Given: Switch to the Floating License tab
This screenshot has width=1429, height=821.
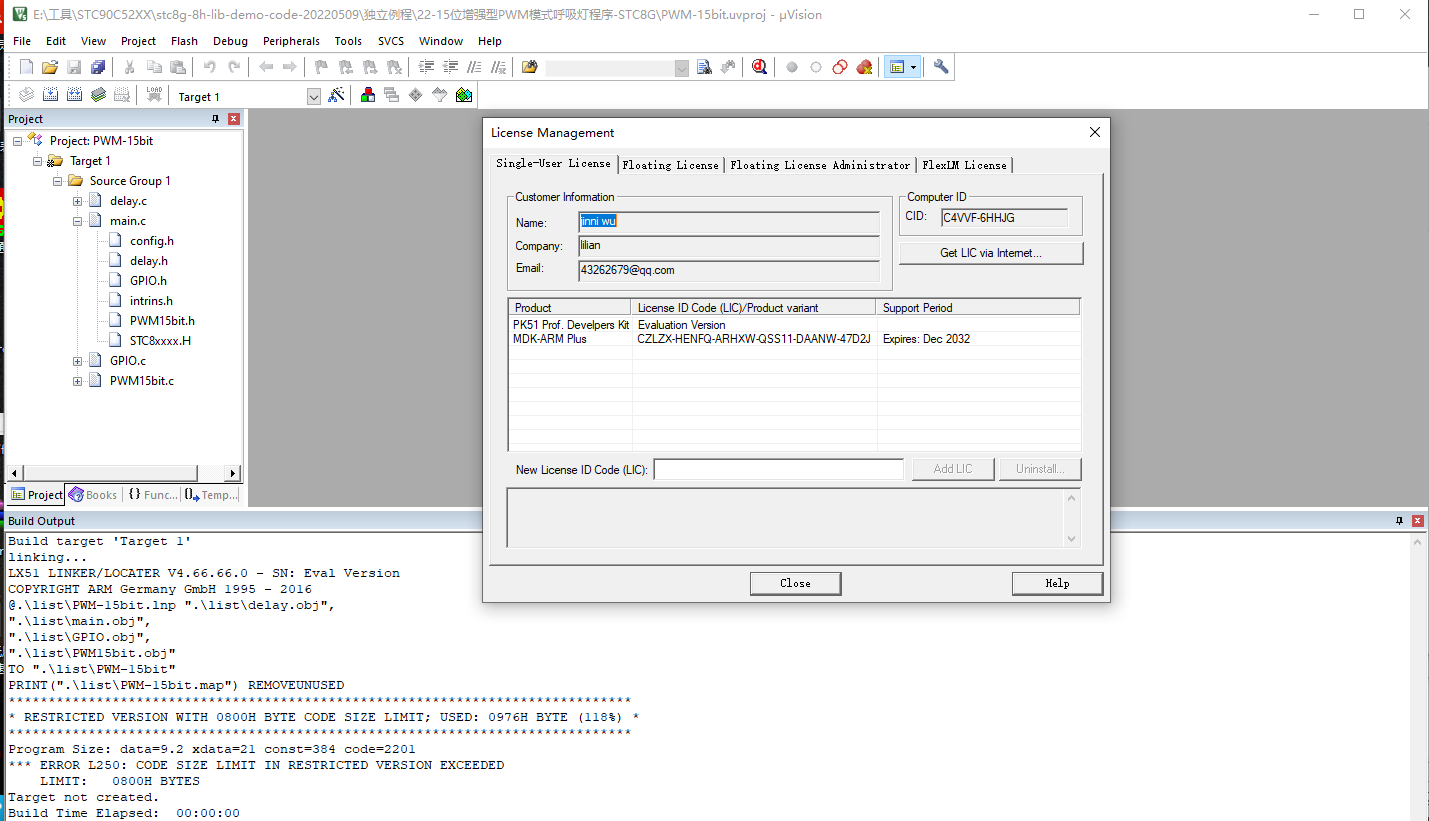Looking at the screenshot, I should tap(670, 165).
